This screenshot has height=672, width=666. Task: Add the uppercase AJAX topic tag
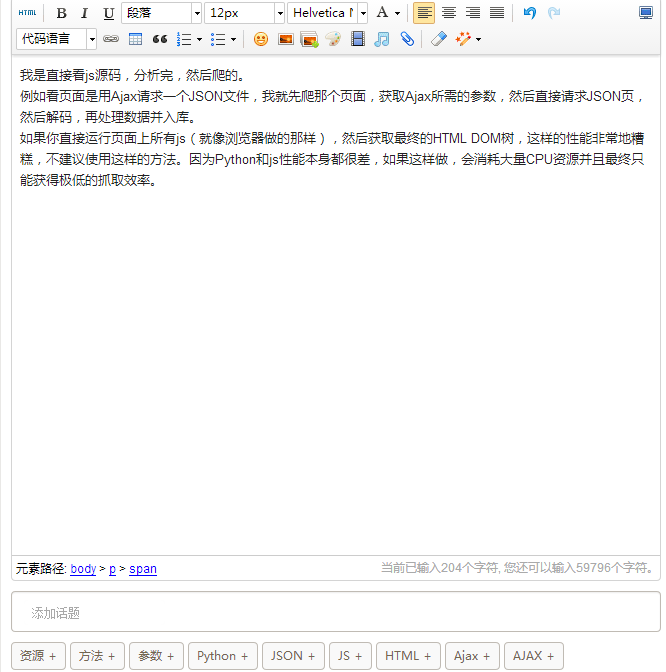[x=534, y=656]
